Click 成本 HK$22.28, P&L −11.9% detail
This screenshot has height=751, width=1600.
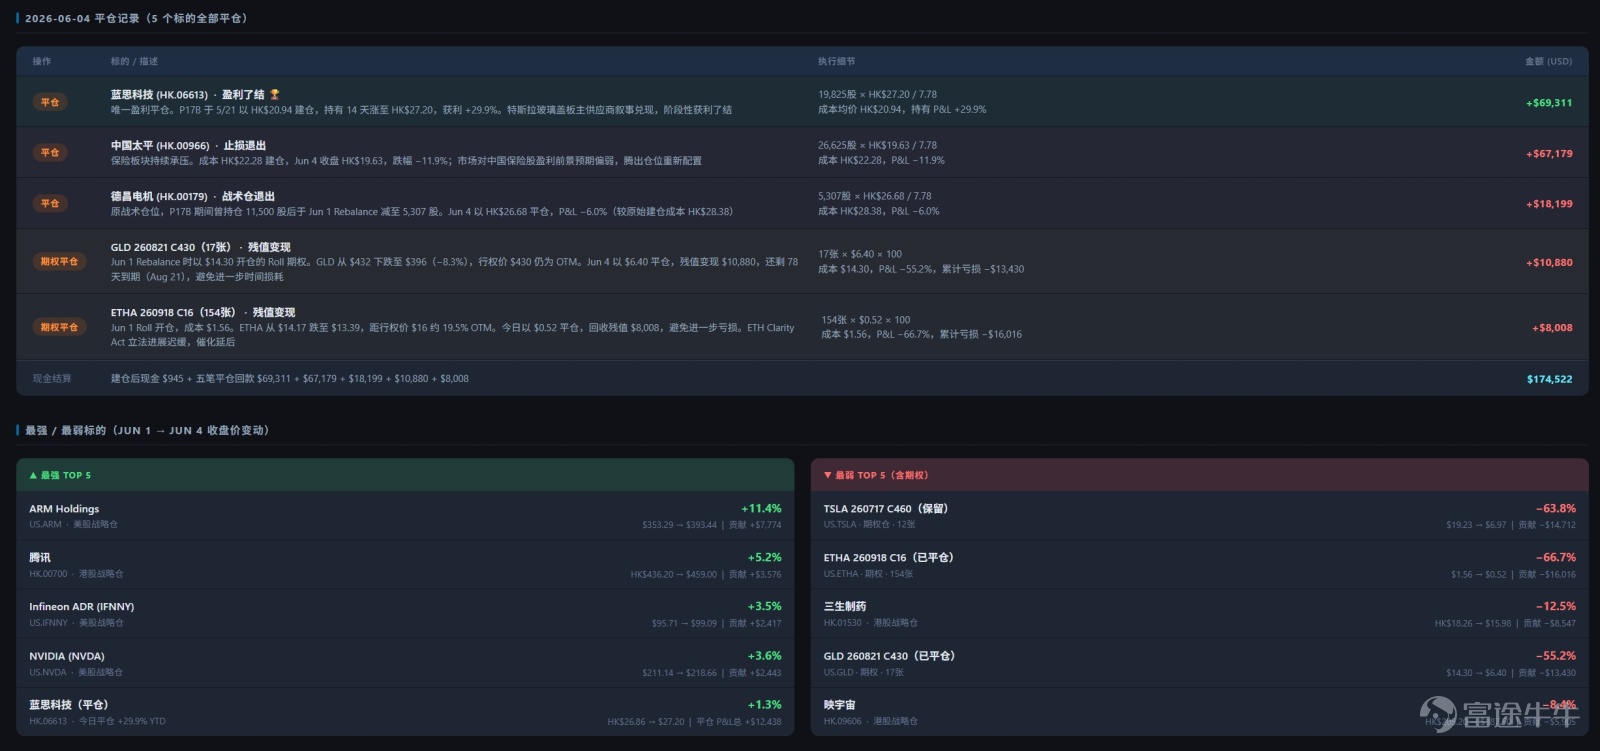tap(880, 161)
